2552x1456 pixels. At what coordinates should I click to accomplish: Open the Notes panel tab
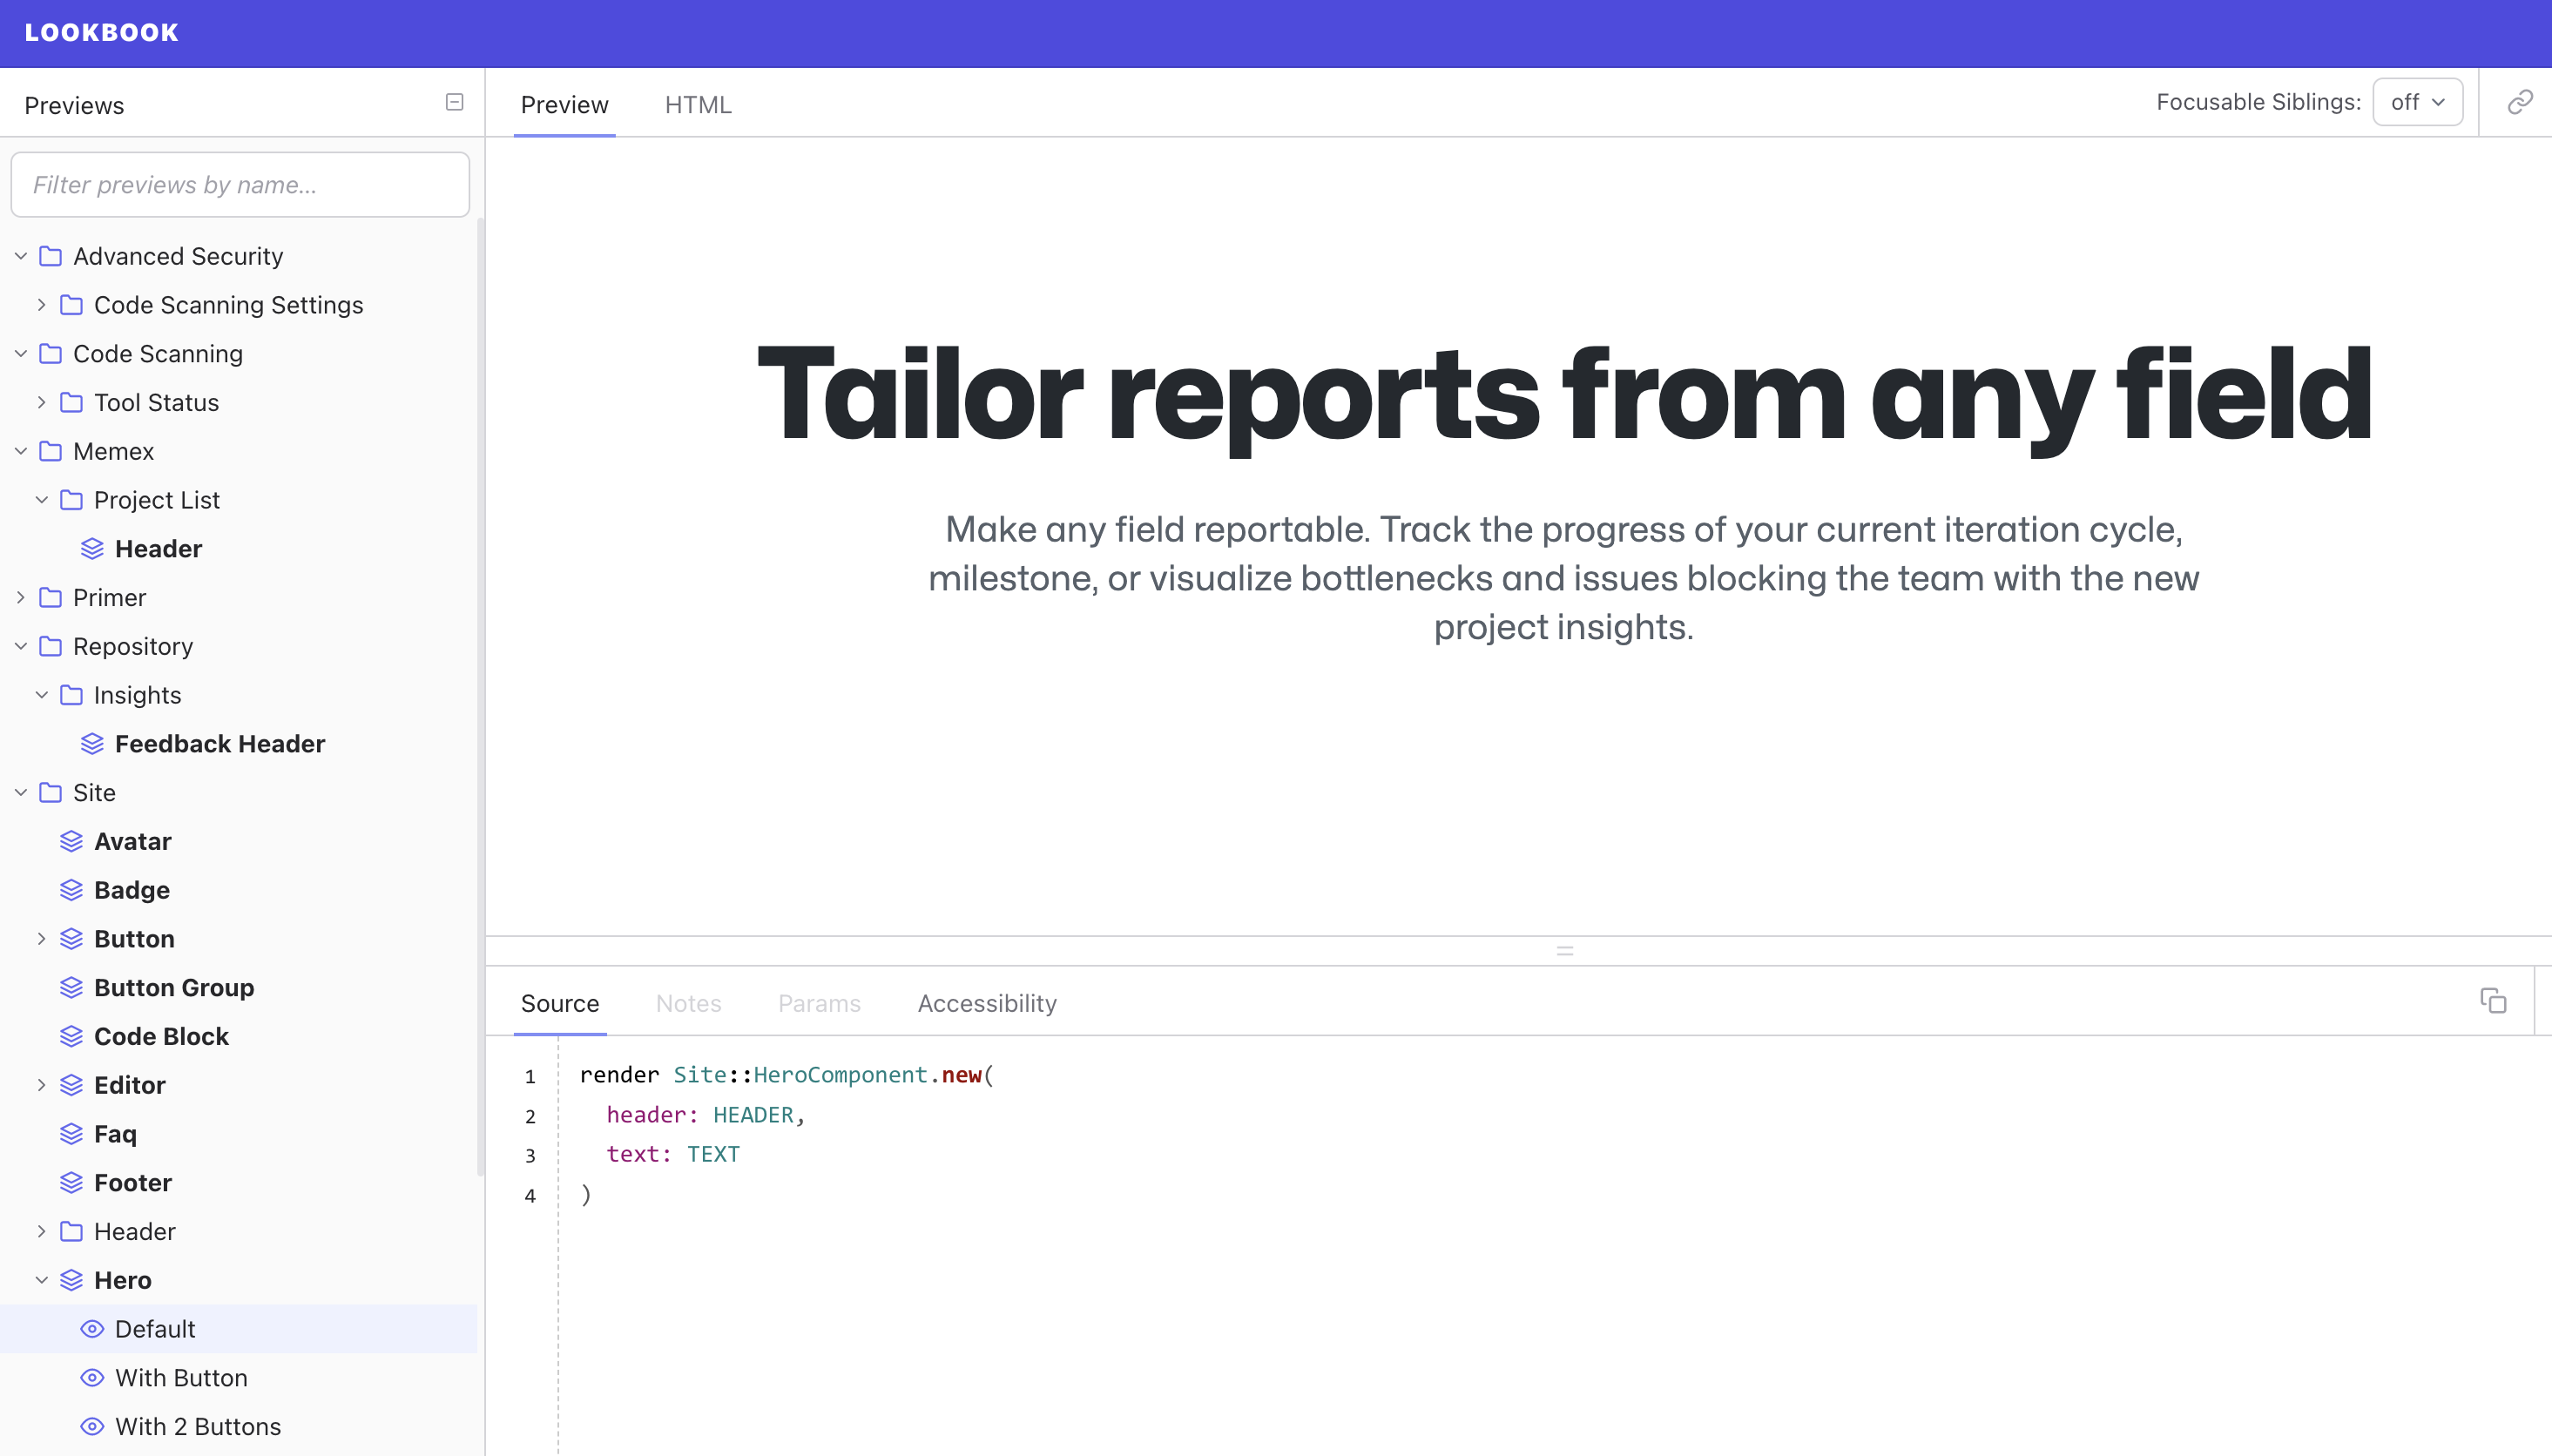click(x=689, y=1002)
